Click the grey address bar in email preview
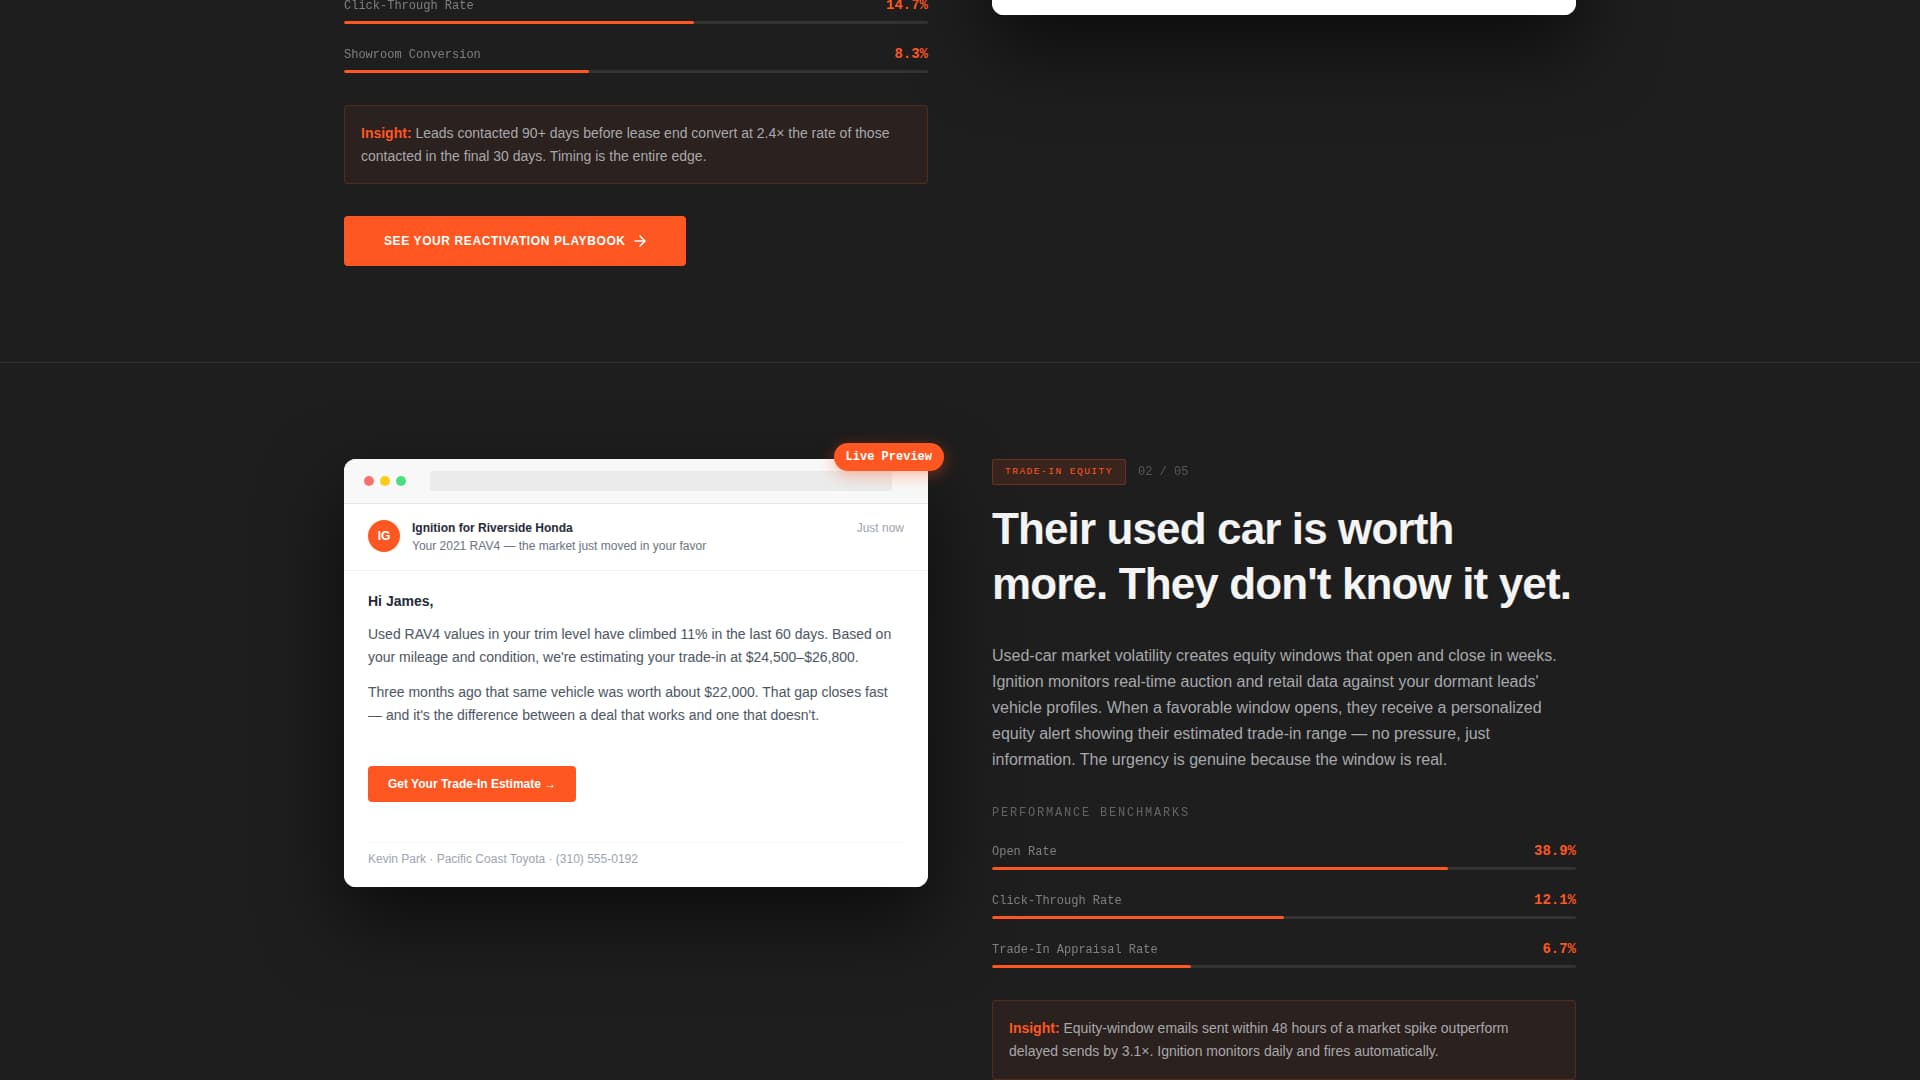1920x1080 pixels. pyautogui.click(x=660, y=481)
